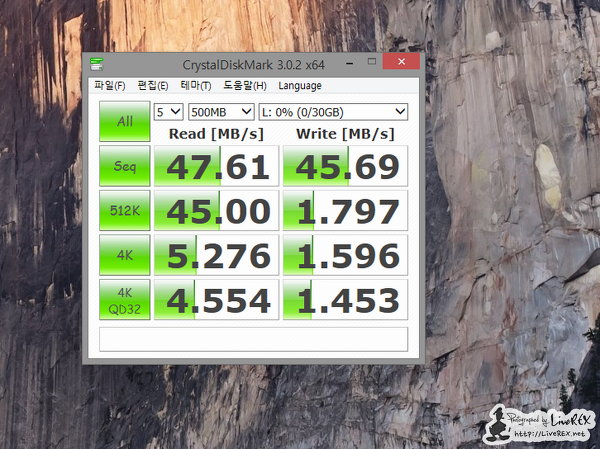
Task: Start the Seq benchmark test
Action: tap(125, 166)
